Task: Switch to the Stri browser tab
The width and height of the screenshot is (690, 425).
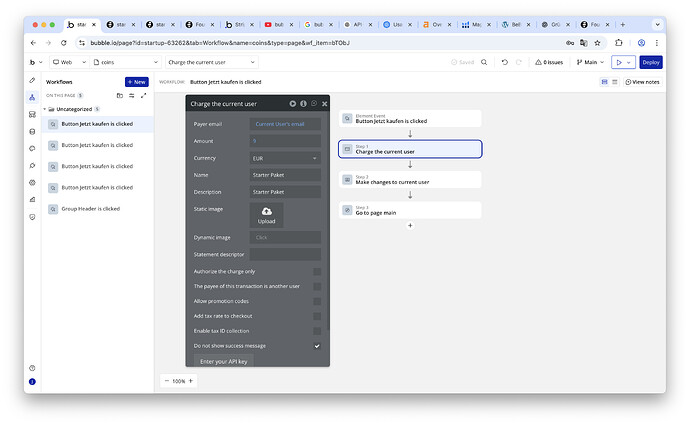Action: pyautogui.click(x=239, y=25)
